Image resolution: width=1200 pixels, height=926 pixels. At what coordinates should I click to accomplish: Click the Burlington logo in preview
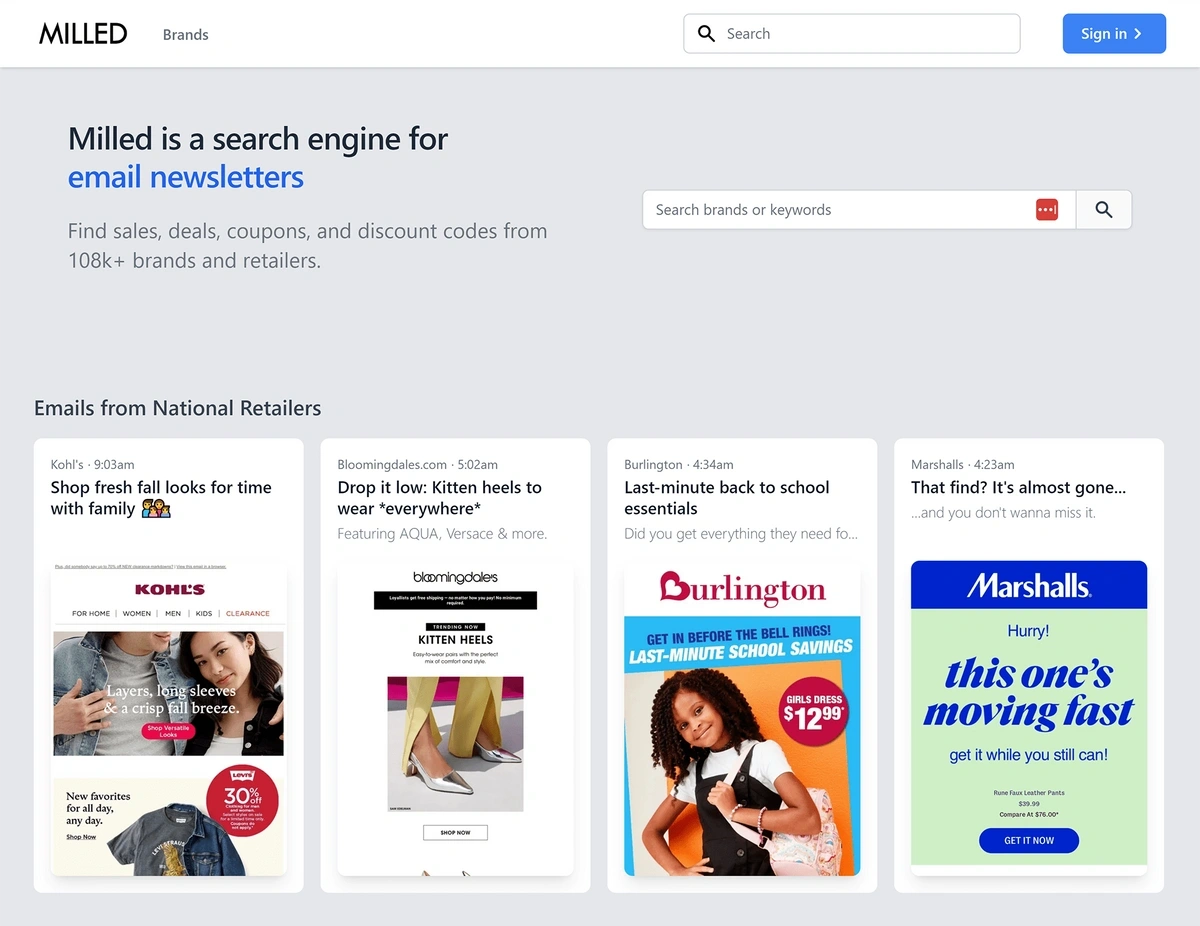point(742,589)
